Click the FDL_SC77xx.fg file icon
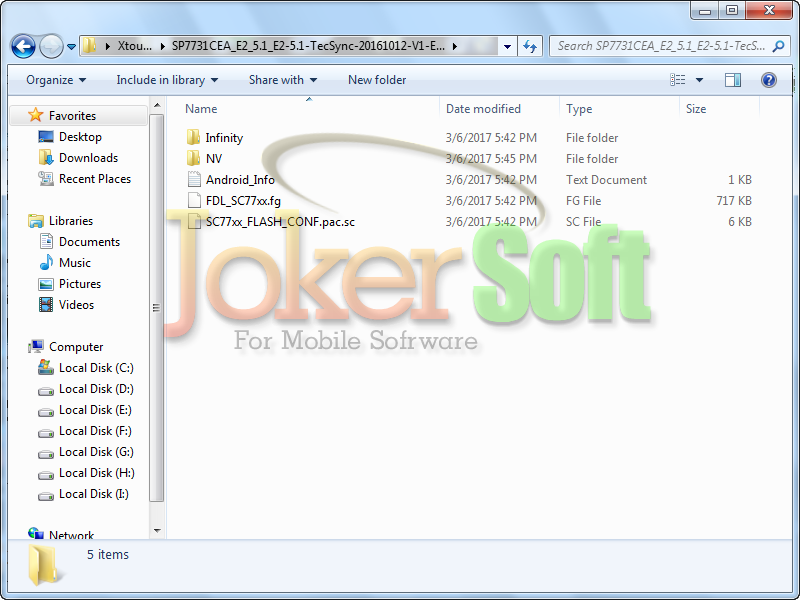Image resolution: width=800 pixels, height=600 pixels. [x=194, y=201]
